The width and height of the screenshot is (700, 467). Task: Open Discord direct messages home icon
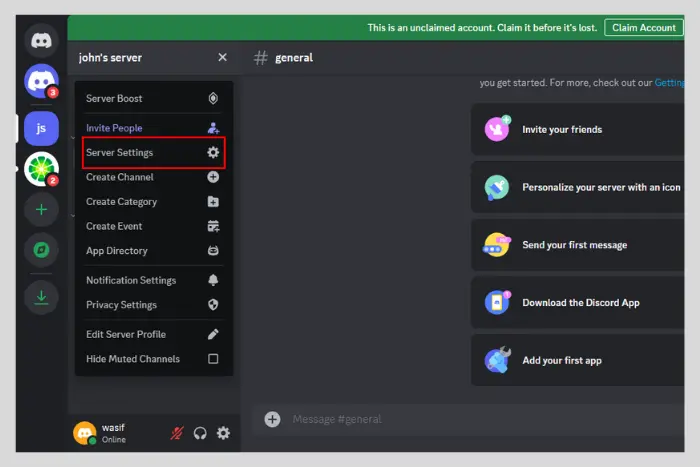point(41,41)
